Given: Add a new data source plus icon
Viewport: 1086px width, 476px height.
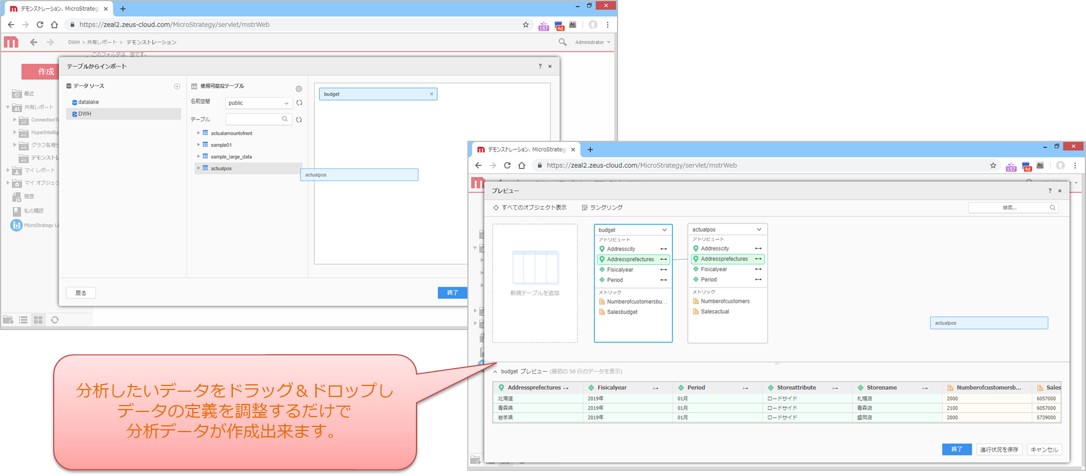Looking at the screenshot, I should tap(177, 86).
